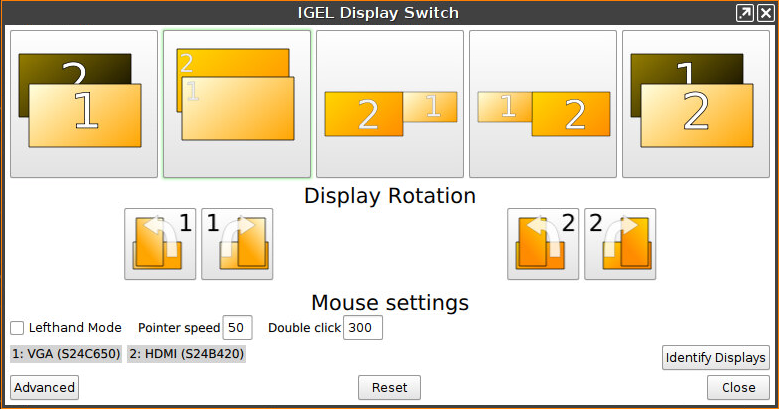779x409 pixels.
Task: Rotate display 2 counterclockwise
Action: (543, 244)
